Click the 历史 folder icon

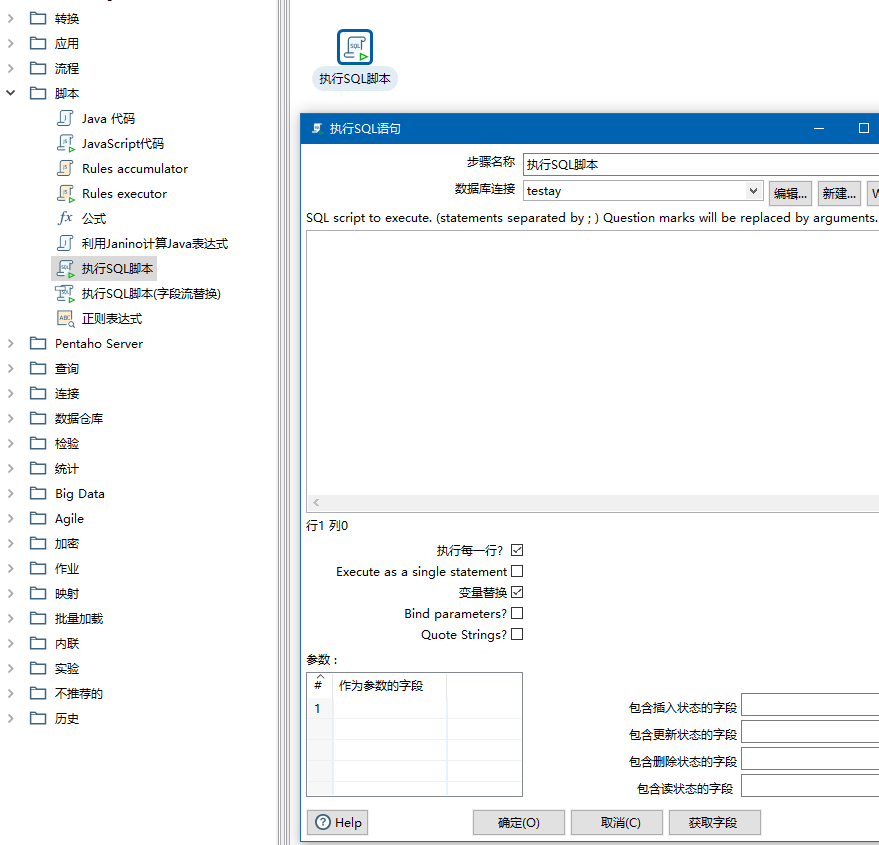pos(38,718)
